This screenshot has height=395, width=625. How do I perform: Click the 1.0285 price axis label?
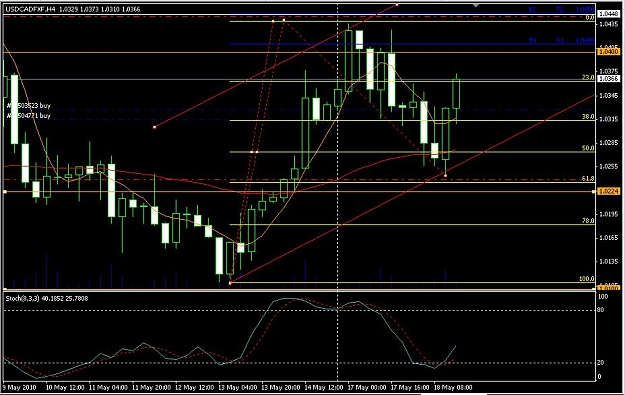608,143
